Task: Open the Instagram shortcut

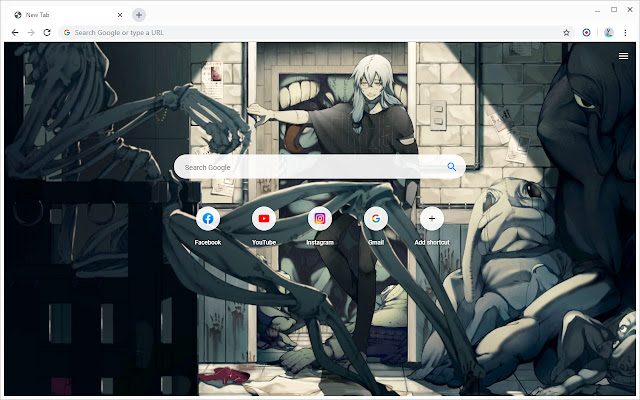Action: click(320, 219)
